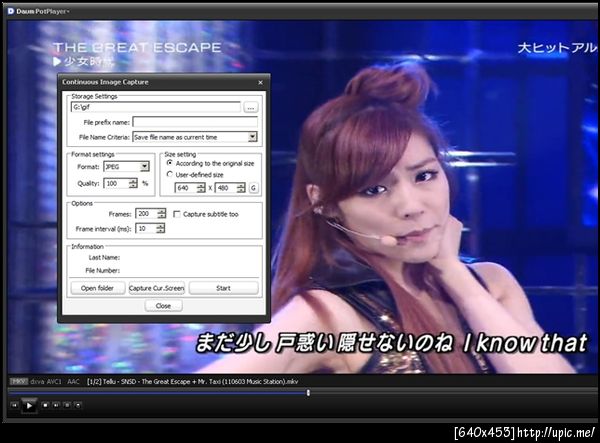
Task: Click the height field showing 480
Action: [x=226, y=188]
